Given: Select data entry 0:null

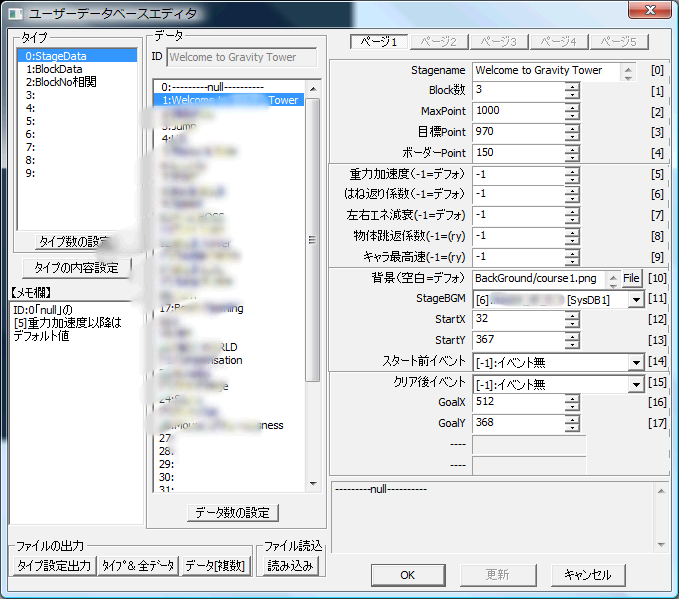Looking at the screenshot, I should (230, 87).
